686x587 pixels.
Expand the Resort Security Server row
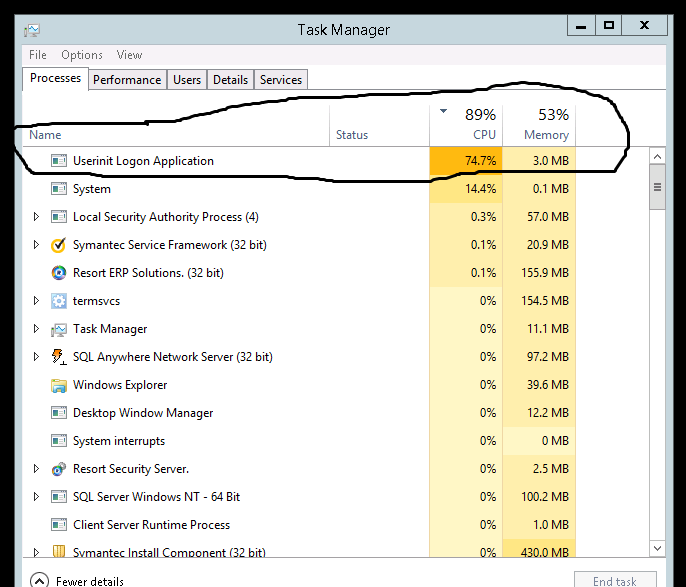point(36,468)
